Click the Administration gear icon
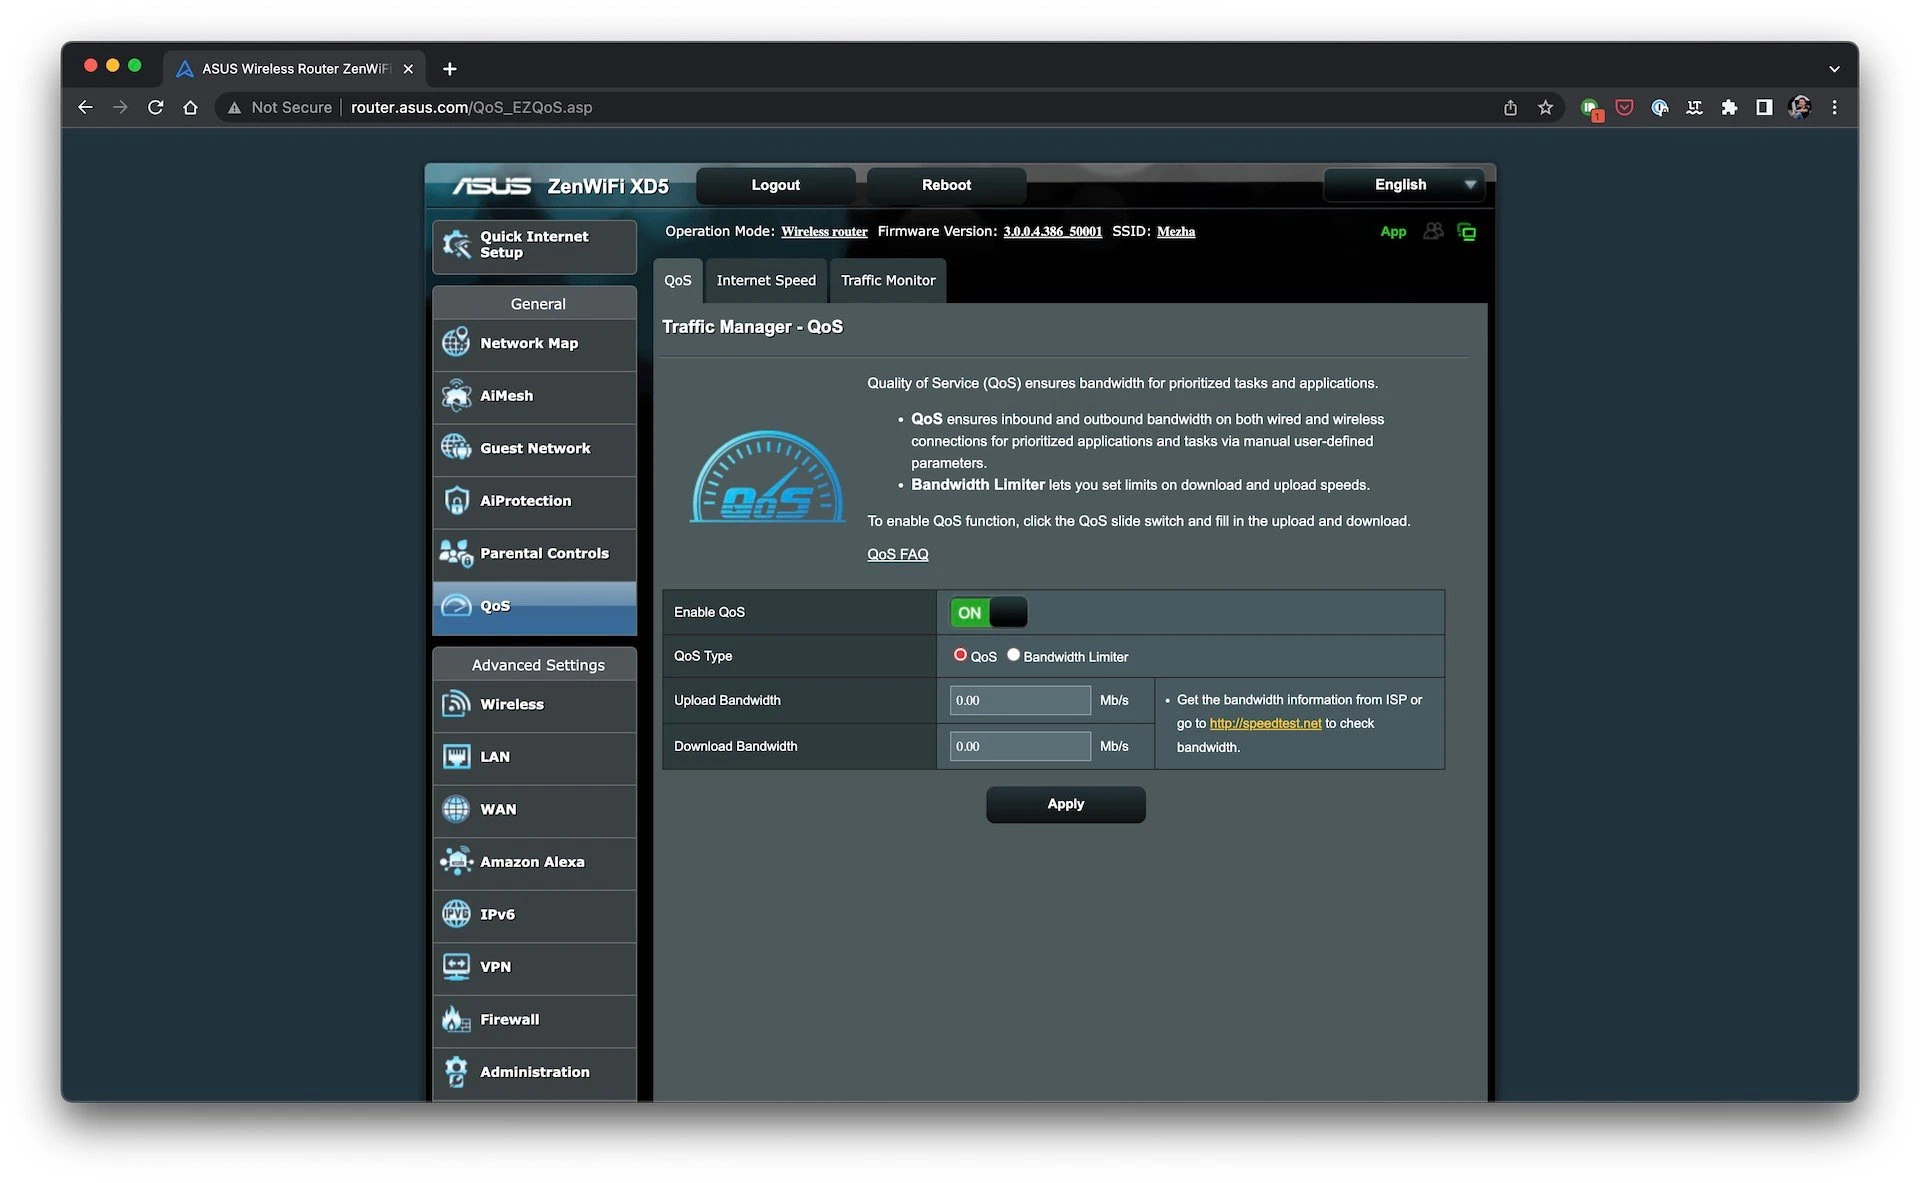Screen dimensions: 1920x1183 456,1071
